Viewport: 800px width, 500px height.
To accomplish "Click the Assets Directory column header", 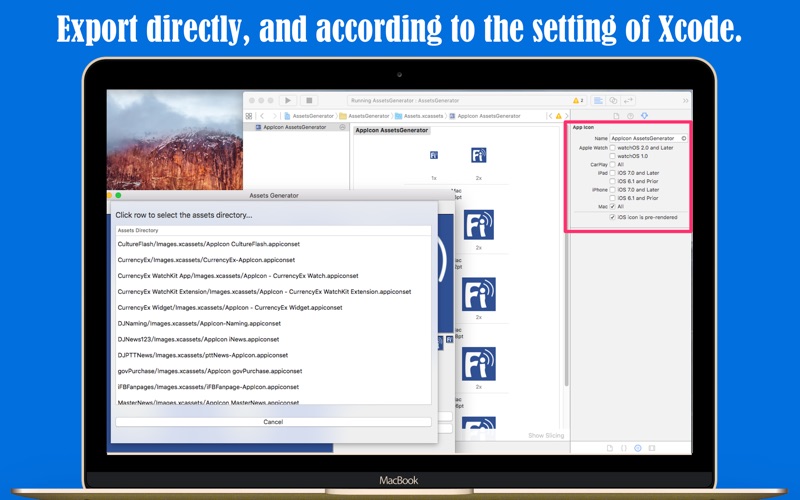I will click(x=273, y=231).
